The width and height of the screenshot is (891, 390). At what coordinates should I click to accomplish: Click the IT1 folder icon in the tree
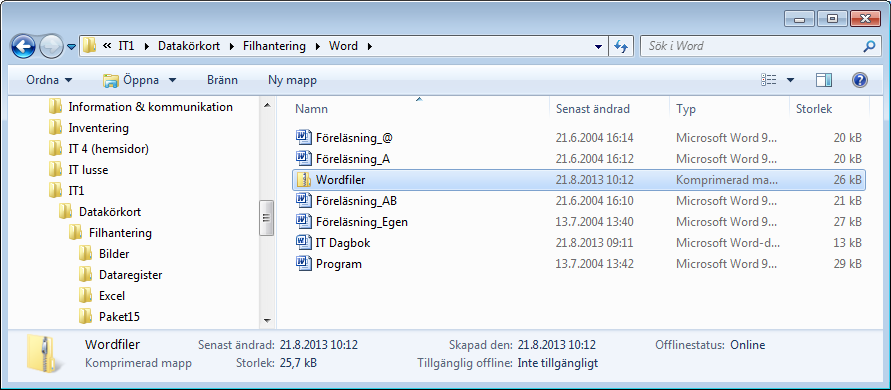[55, 190]
